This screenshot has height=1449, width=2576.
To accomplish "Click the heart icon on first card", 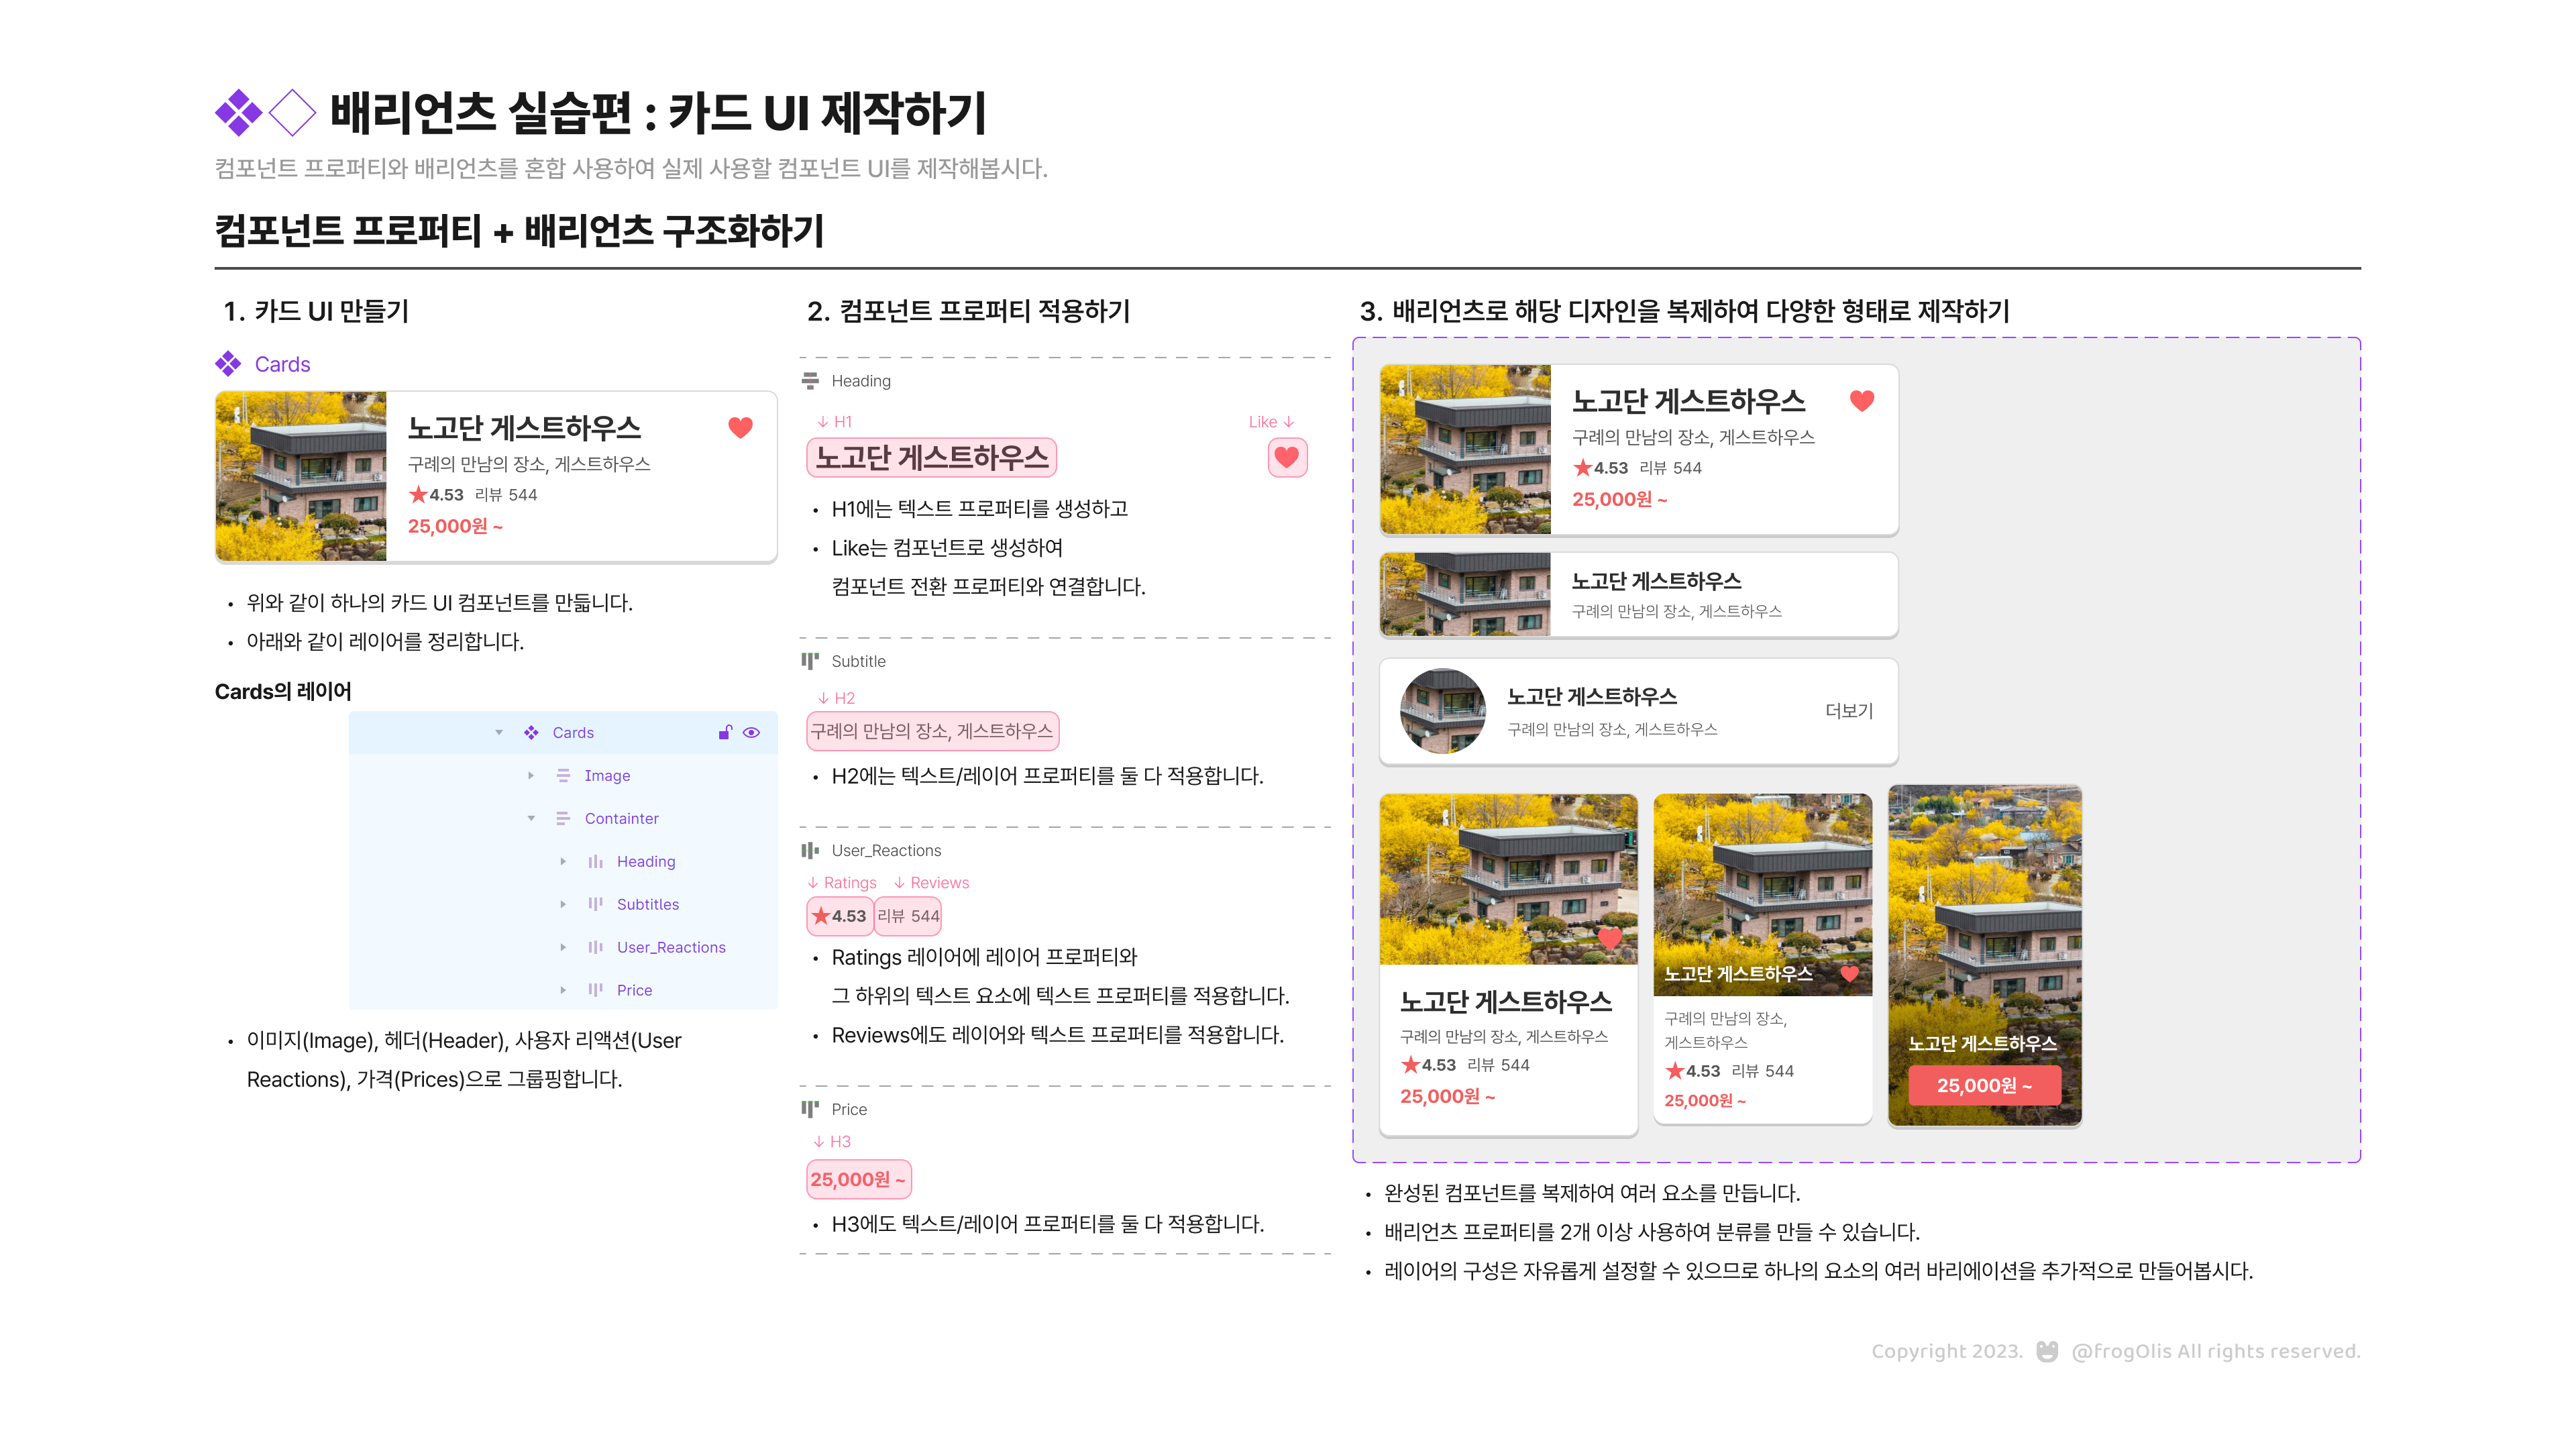I will (x=740, y=427).
